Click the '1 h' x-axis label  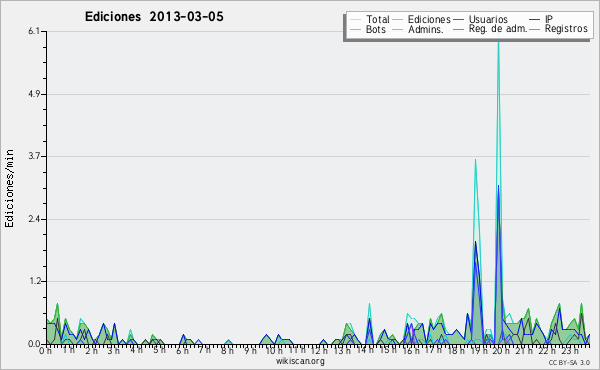[x=68, y=350]
